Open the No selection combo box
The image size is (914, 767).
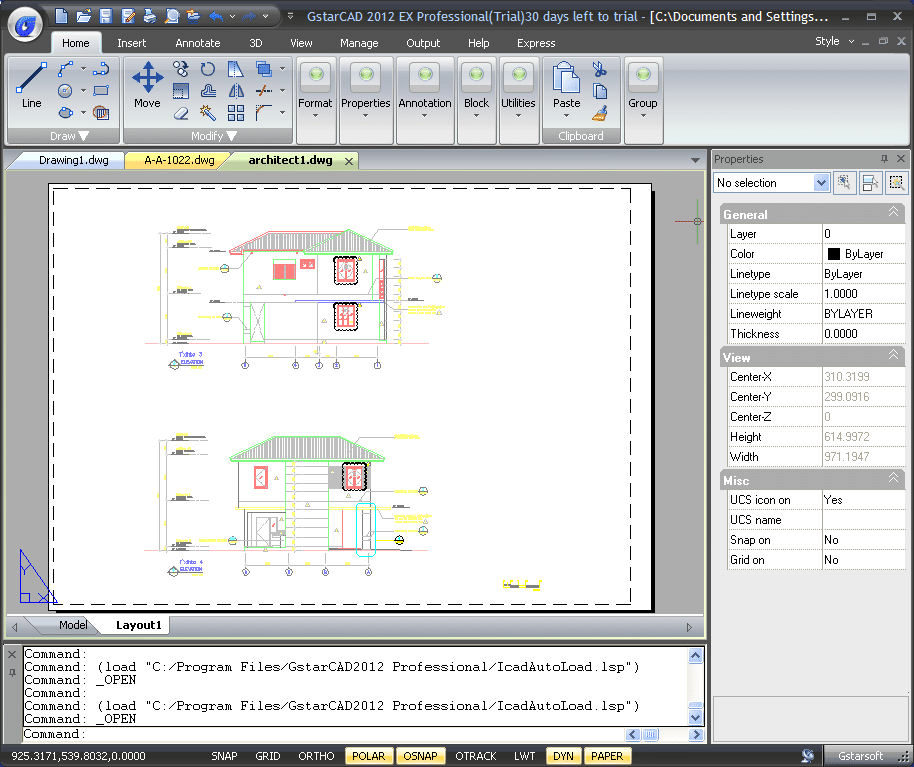[771, 183]
